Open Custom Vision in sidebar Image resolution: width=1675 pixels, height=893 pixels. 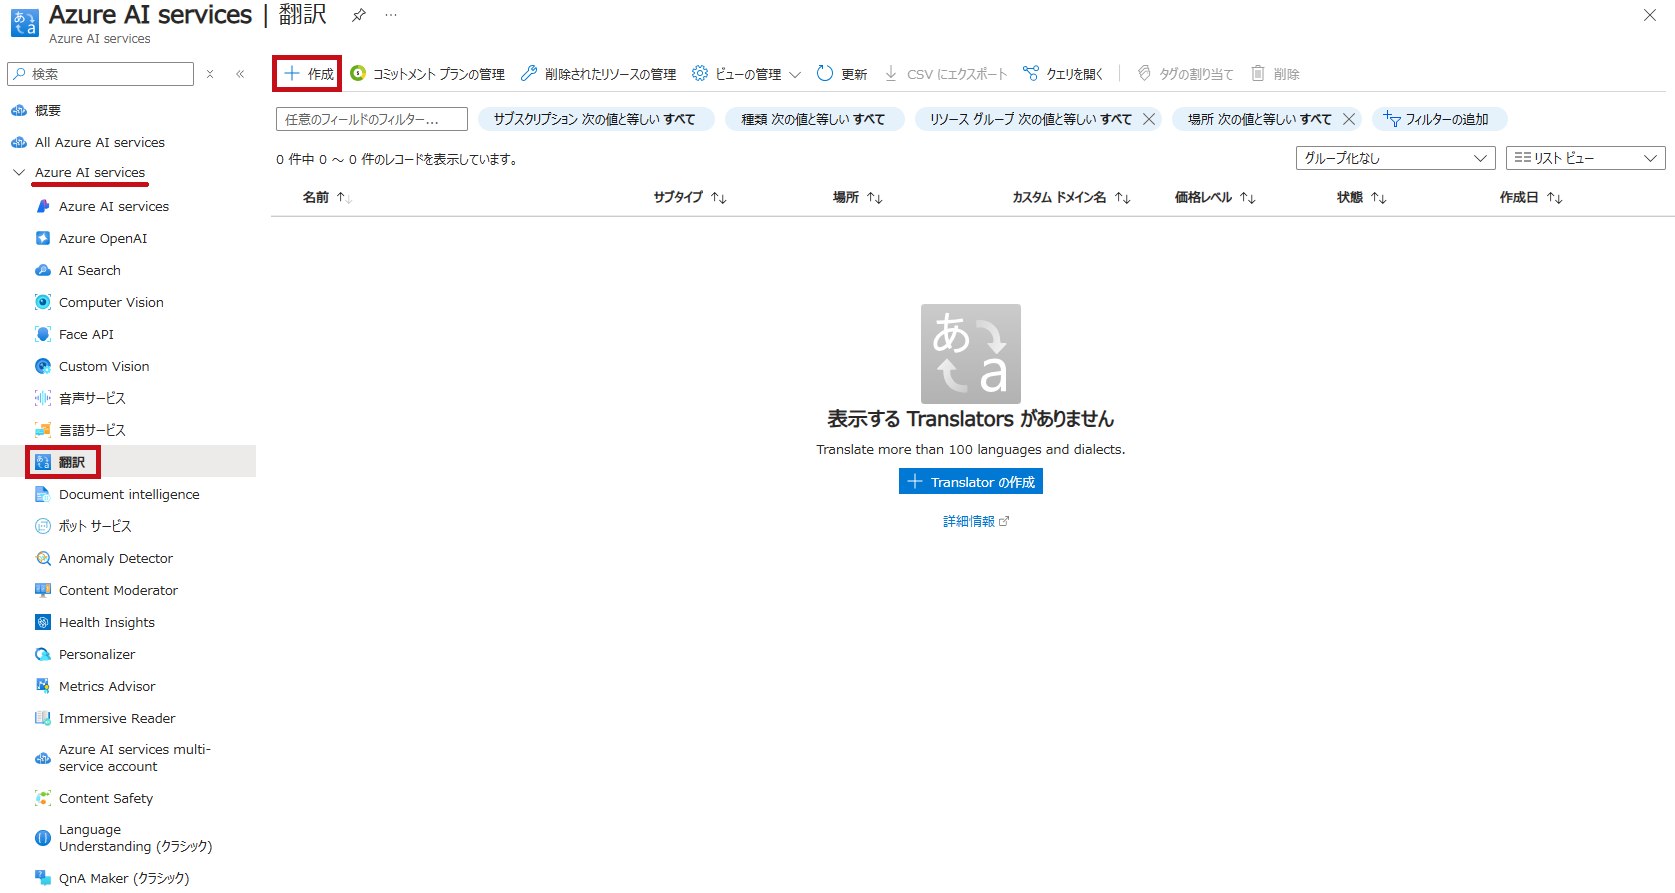[104, 366]
